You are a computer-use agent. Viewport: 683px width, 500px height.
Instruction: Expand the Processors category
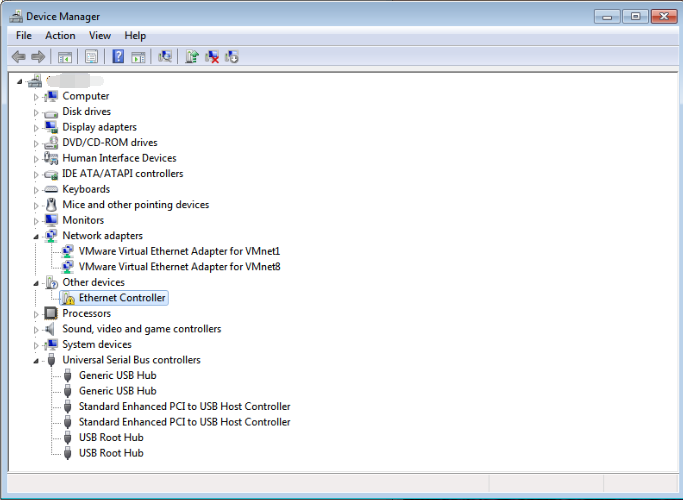tap(36, 314)
